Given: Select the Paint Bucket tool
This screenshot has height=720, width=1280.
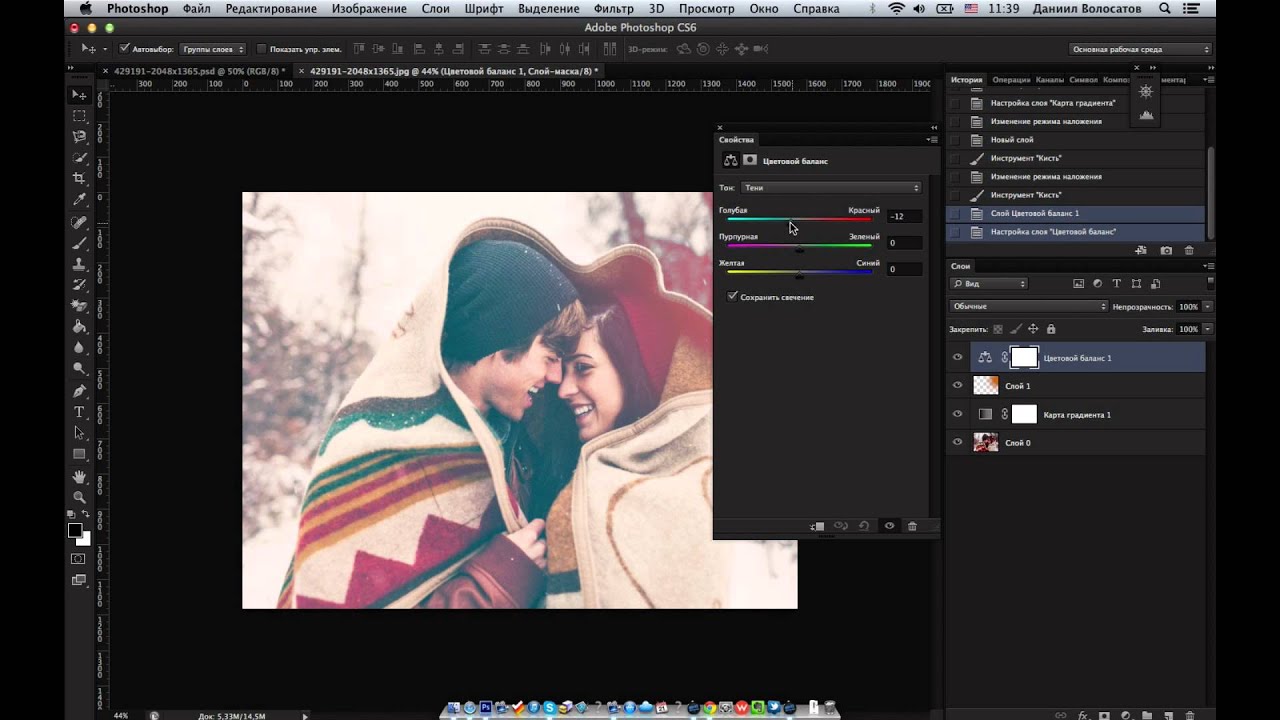Looking at the screenshot, I should point(79,327).
